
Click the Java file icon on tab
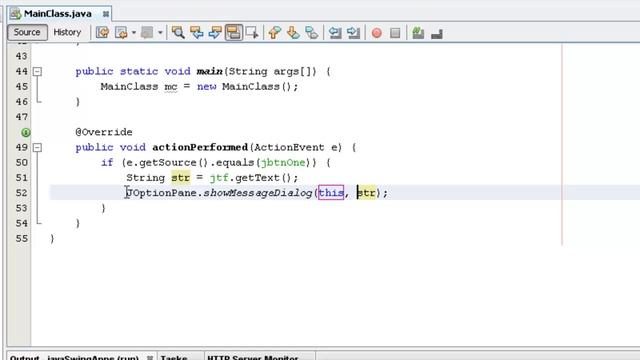16,14
